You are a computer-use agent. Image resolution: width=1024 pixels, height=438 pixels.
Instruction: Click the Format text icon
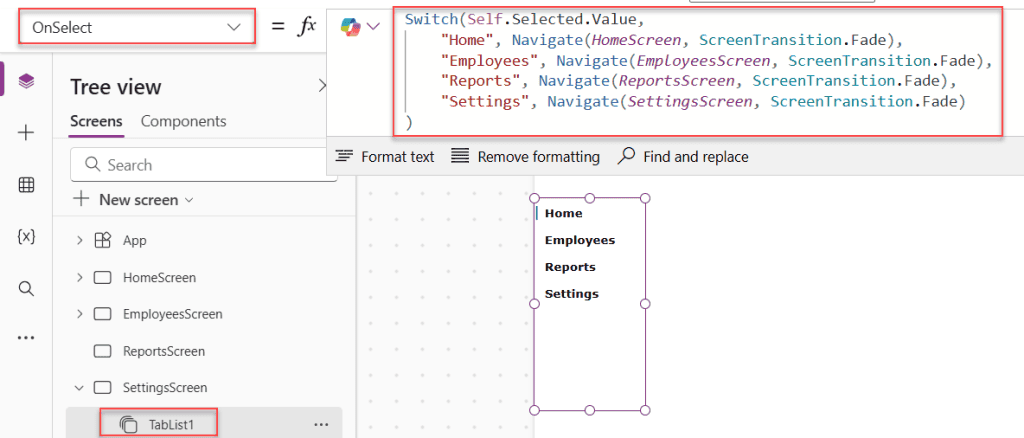pos(344,156)
